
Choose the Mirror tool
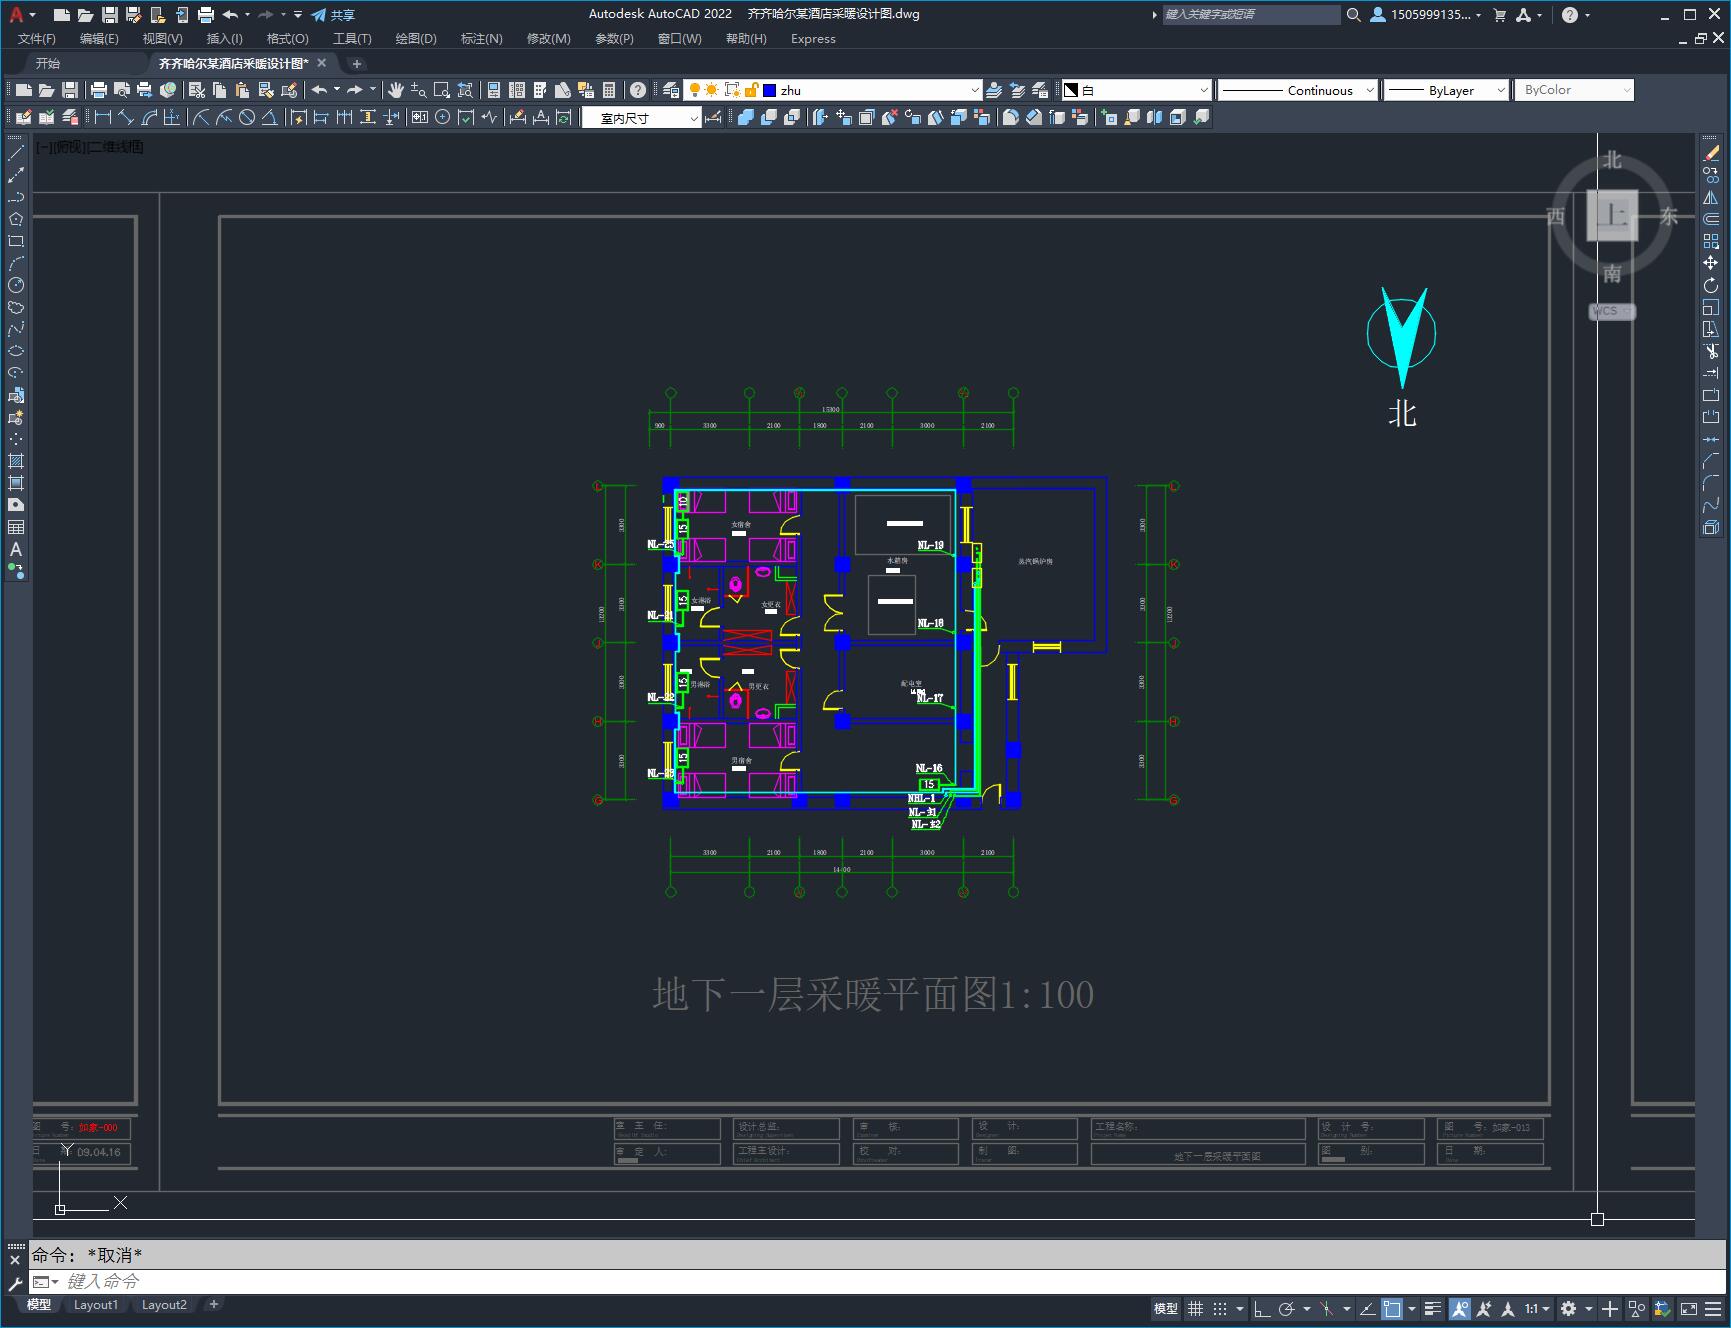(x=1711, y=197)
